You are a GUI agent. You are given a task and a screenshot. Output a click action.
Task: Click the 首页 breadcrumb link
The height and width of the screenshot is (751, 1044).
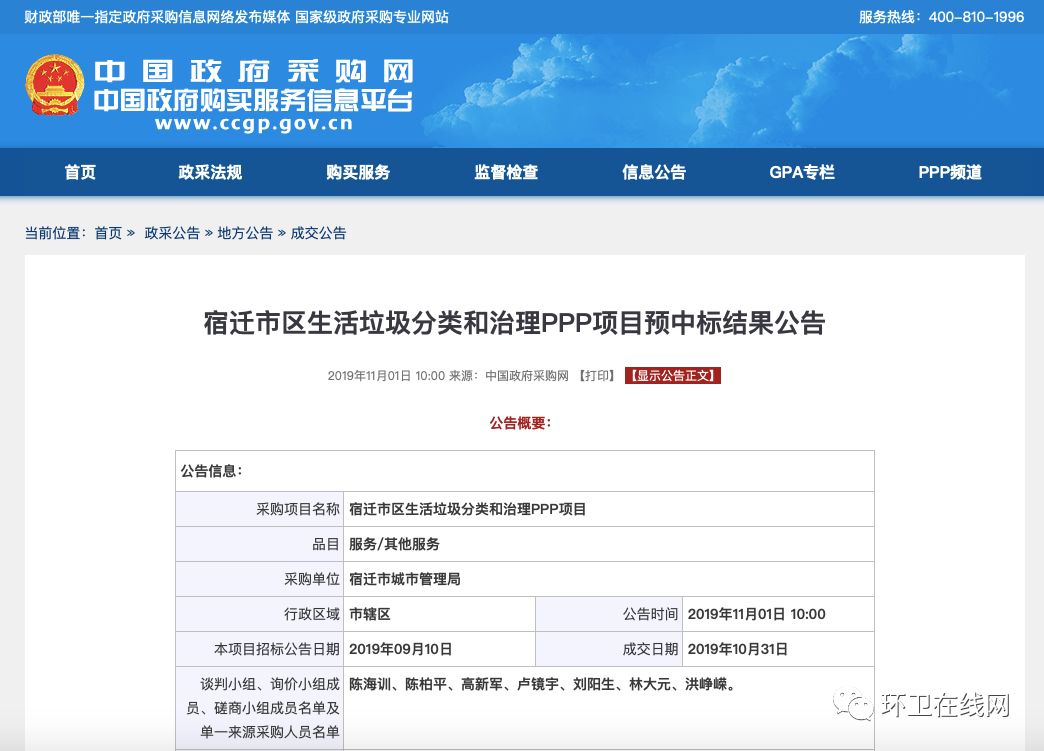click(108, 233)
